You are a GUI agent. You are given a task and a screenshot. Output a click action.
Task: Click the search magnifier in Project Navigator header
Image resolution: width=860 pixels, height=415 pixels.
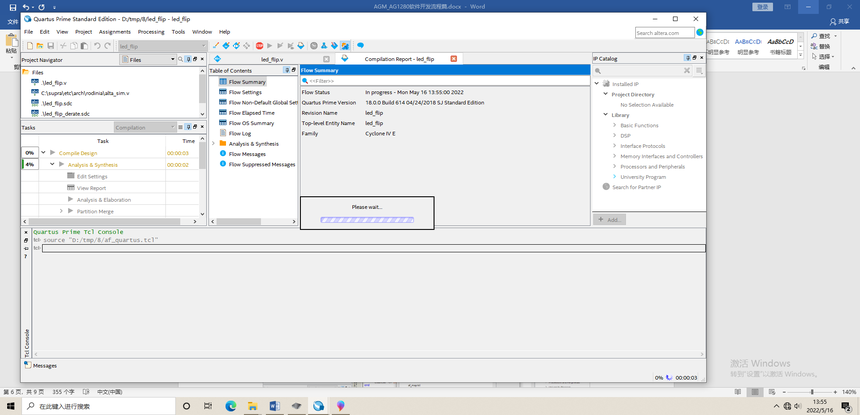tap(180, 59)
